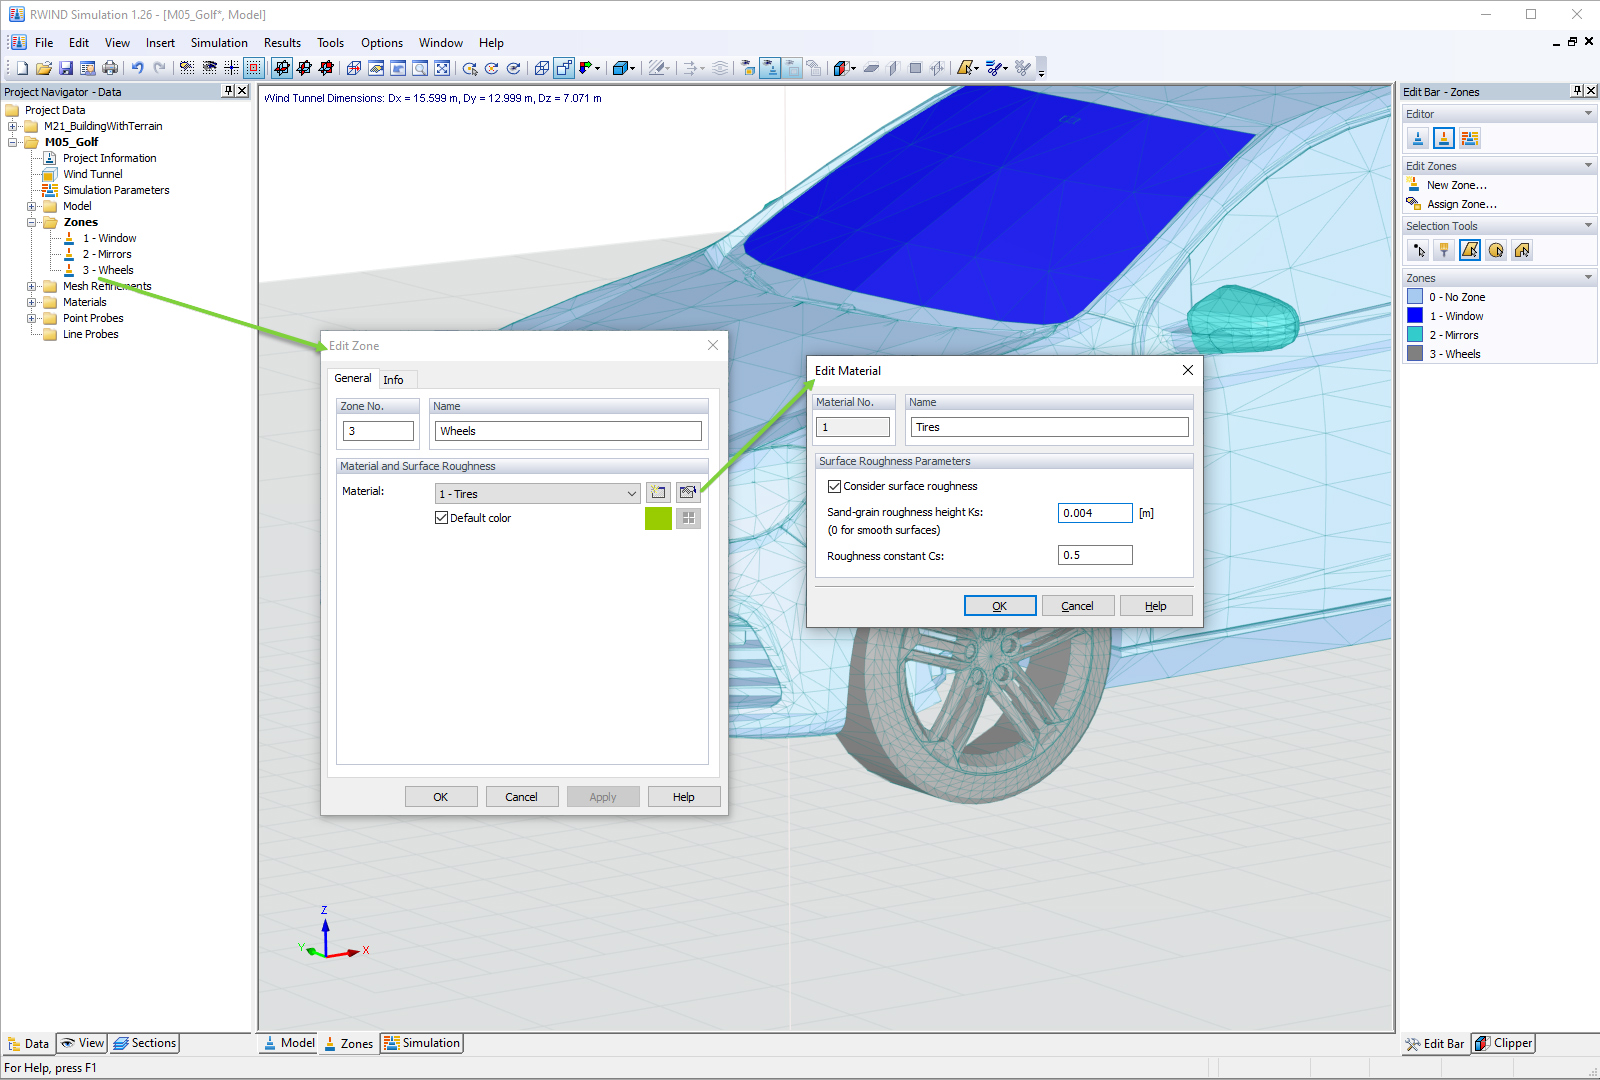Click the Sand-grain roughness height field
The width and height of the screenshot is (1600, 1080).
point(1094,512)
